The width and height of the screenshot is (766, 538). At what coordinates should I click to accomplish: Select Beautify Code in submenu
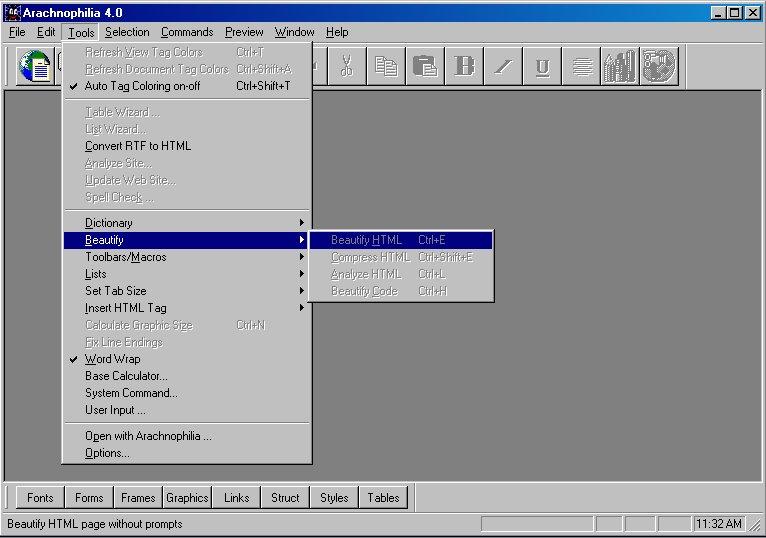click(401, 291)
